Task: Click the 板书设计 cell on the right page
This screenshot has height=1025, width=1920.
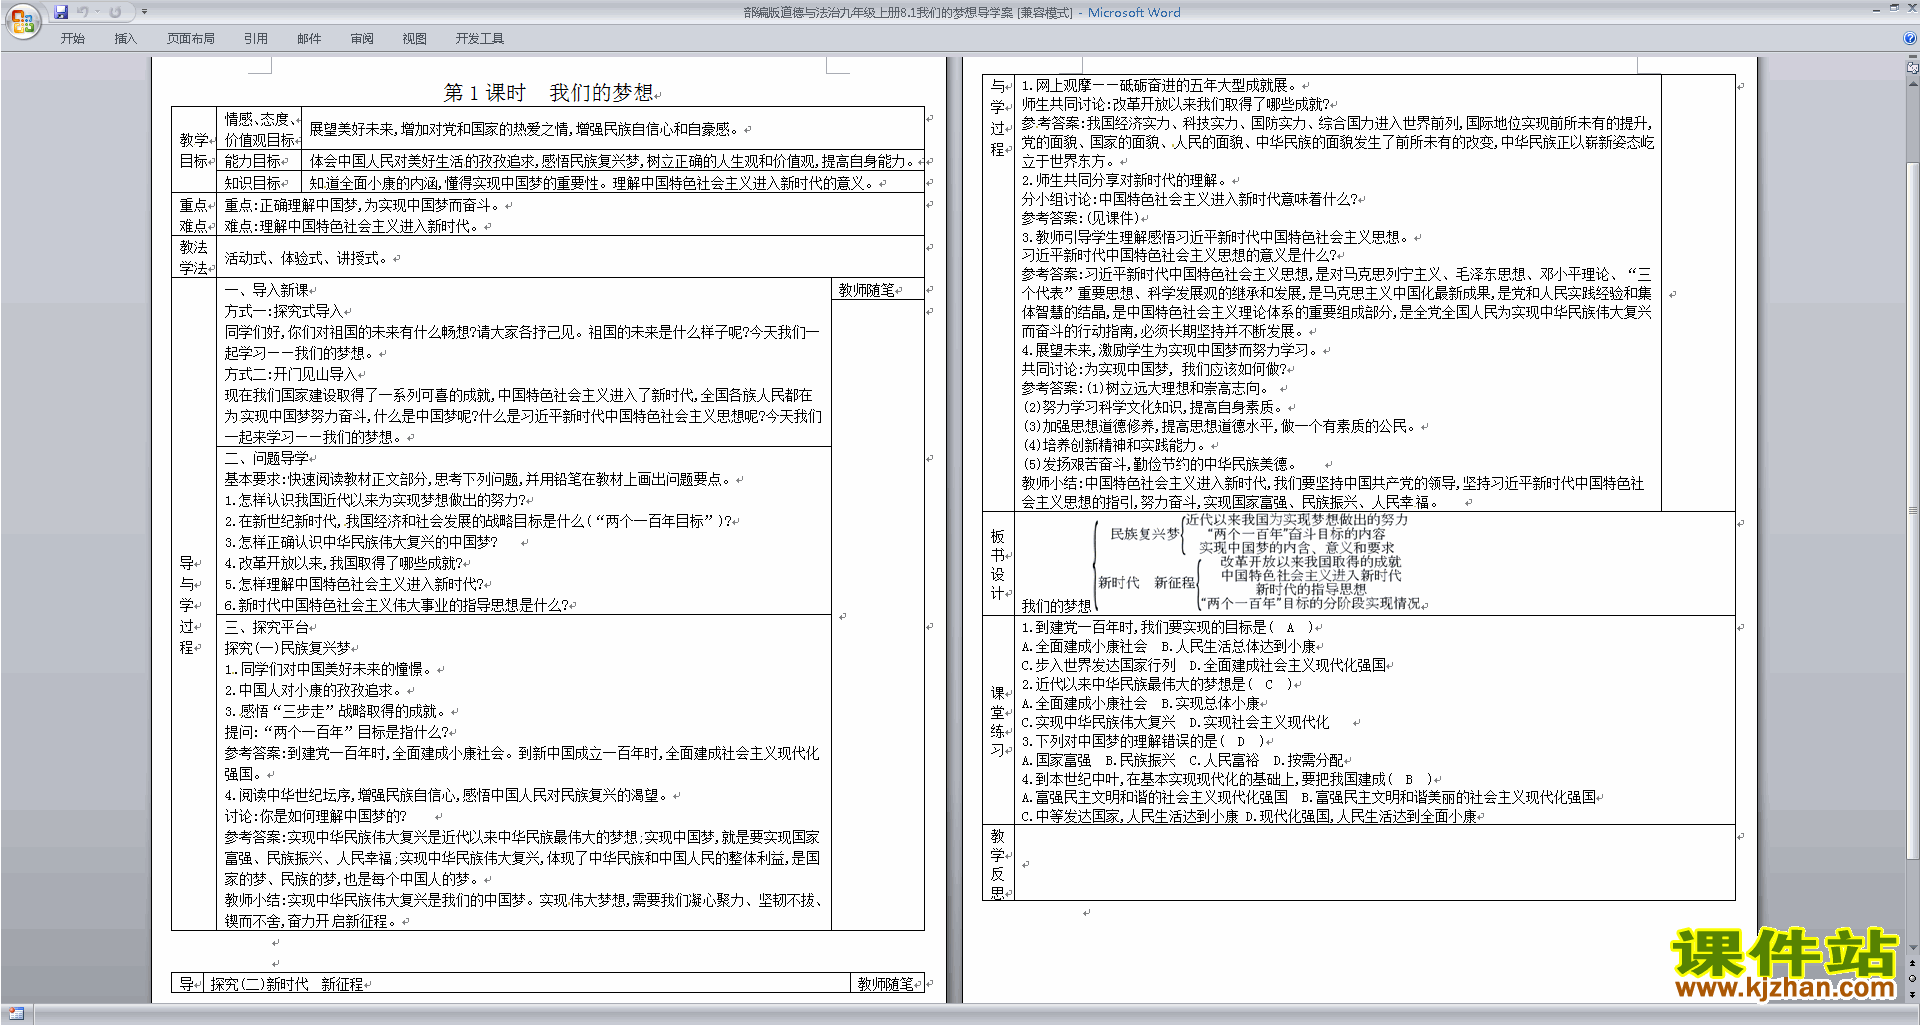Action: (998, 565)
